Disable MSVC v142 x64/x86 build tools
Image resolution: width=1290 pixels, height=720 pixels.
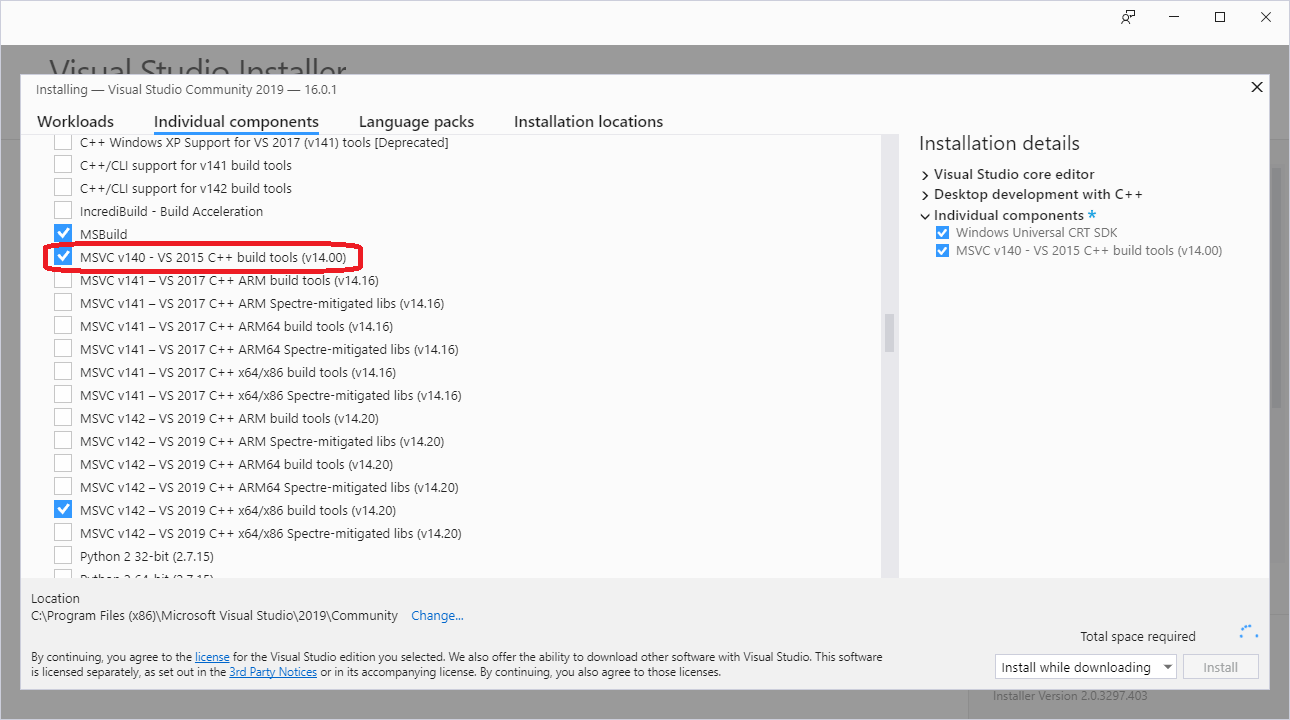tap(63, 509)
